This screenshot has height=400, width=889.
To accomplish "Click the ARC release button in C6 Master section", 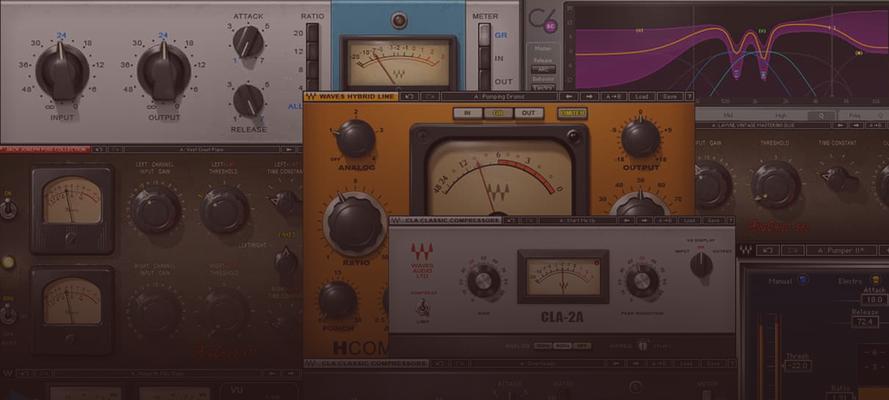I will tap(543, 69).
